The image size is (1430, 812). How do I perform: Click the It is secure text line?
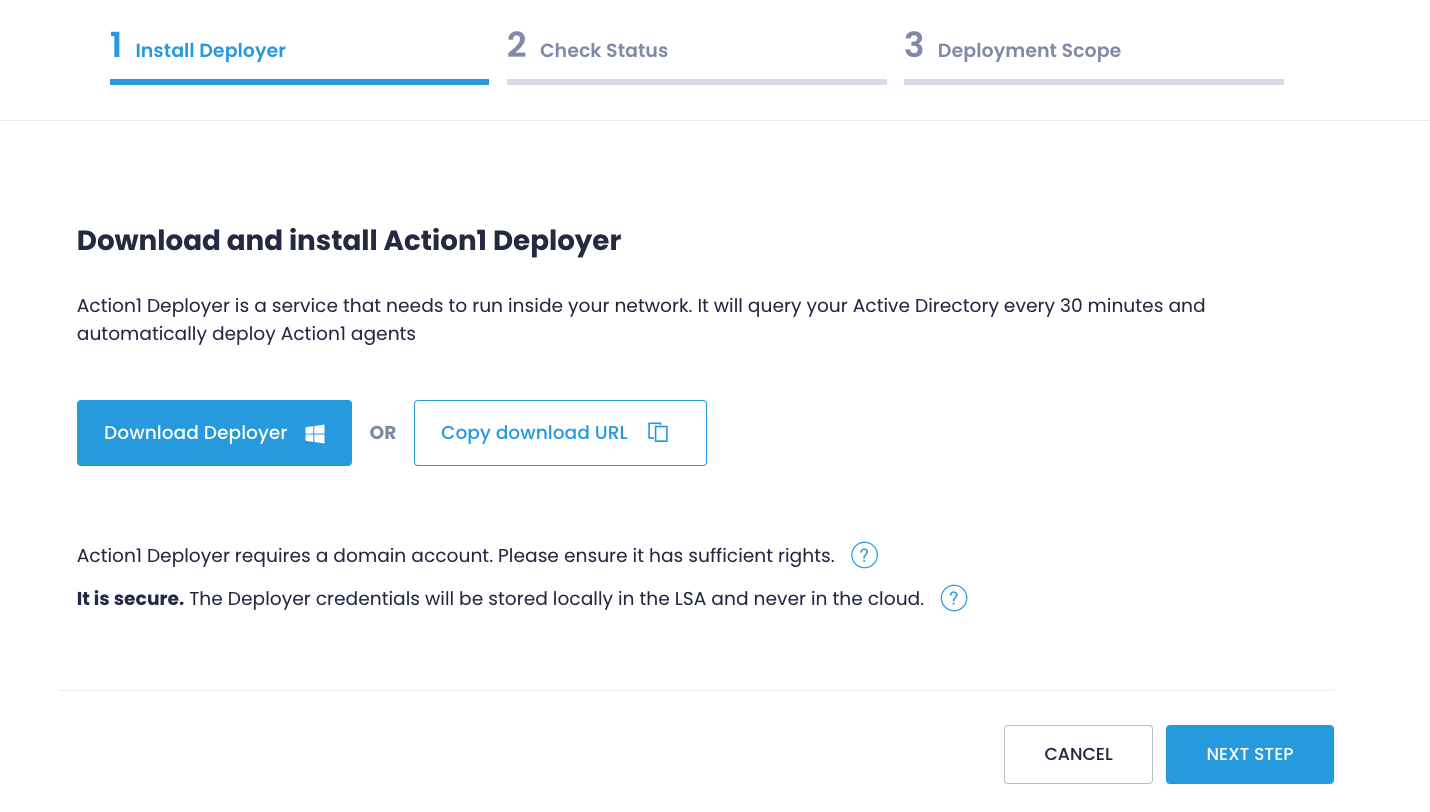pos(130,598)
